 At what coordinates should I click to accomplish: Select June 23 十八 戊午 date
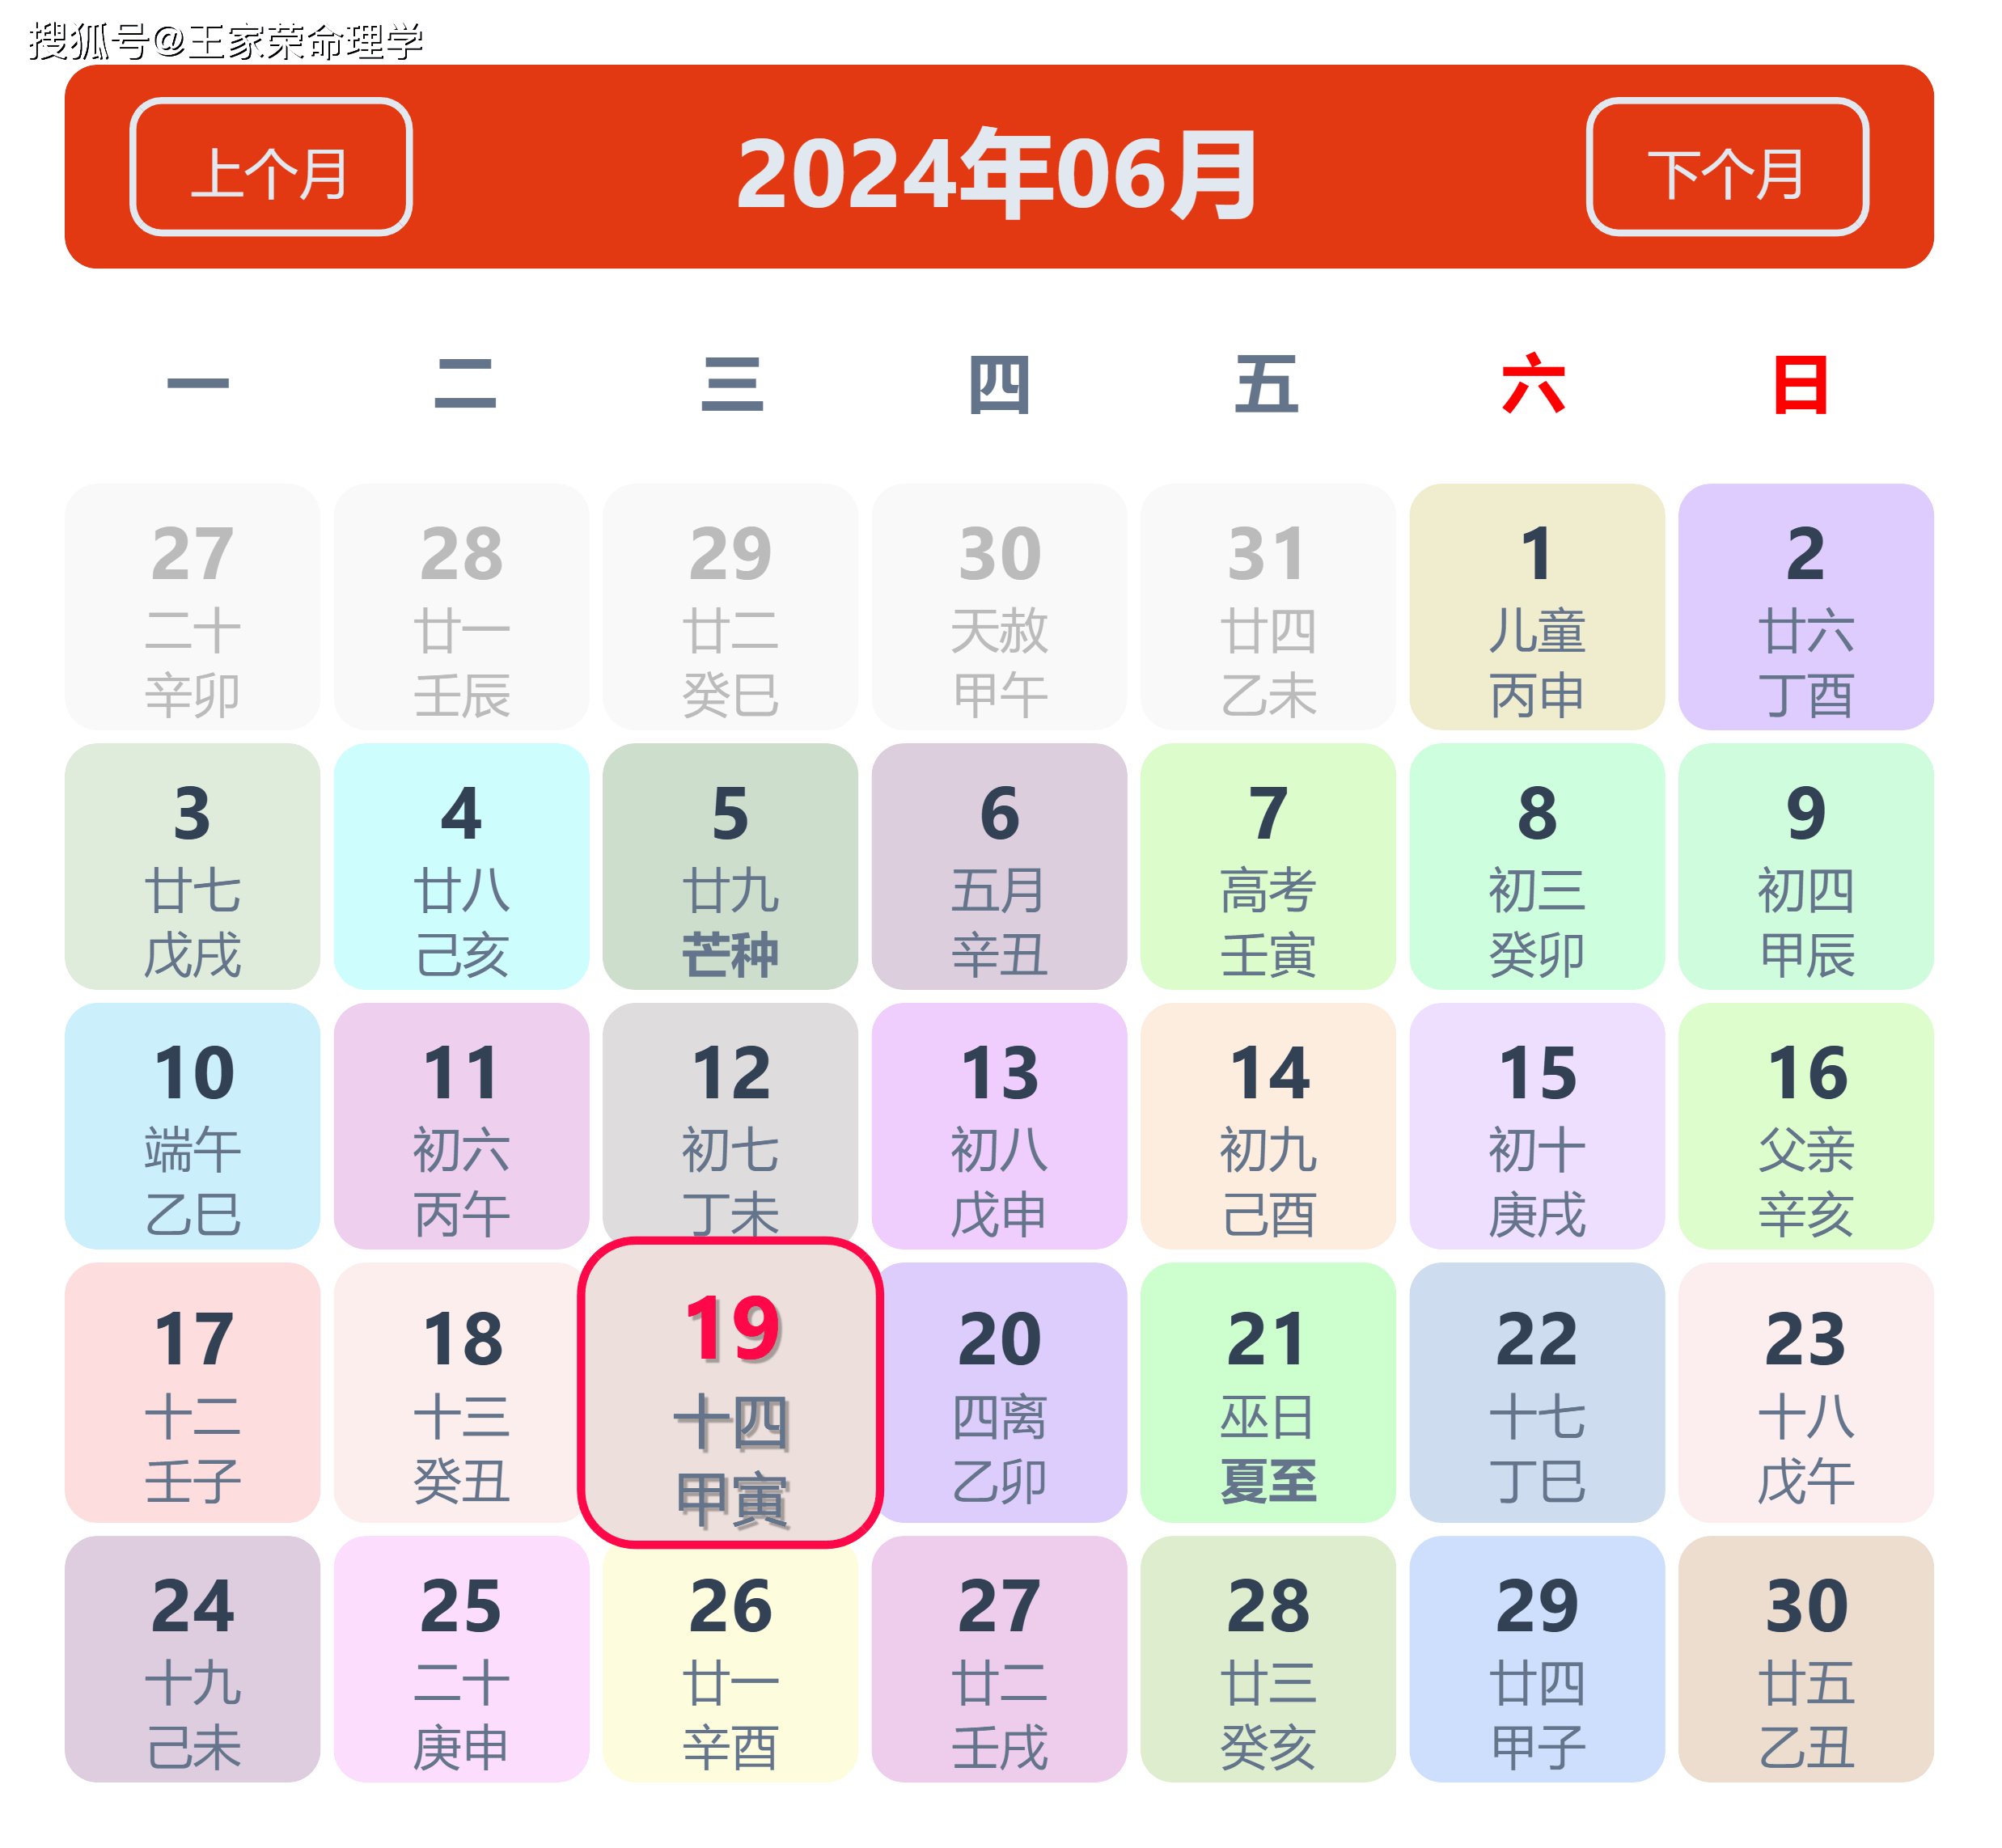point(1807,1393)
